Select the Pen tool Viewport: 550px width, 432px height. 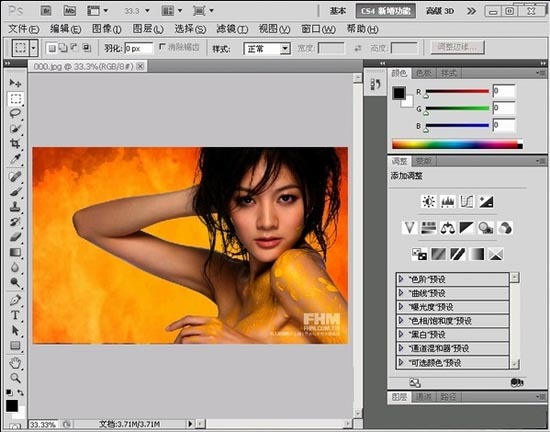(15, 300)
